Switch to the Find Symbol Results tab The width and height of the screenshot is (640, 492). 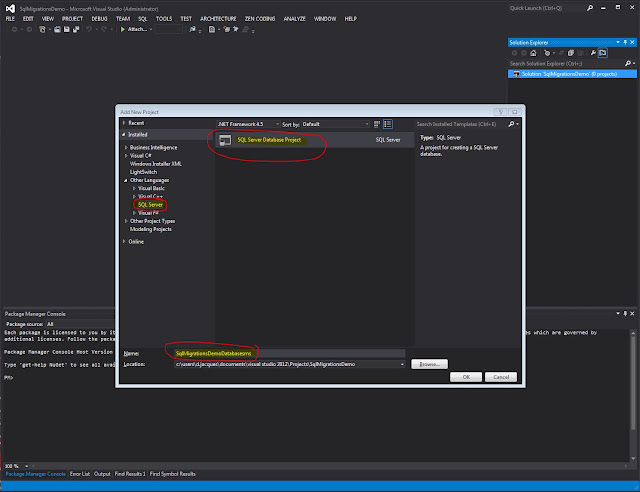[x=173, y=474]
